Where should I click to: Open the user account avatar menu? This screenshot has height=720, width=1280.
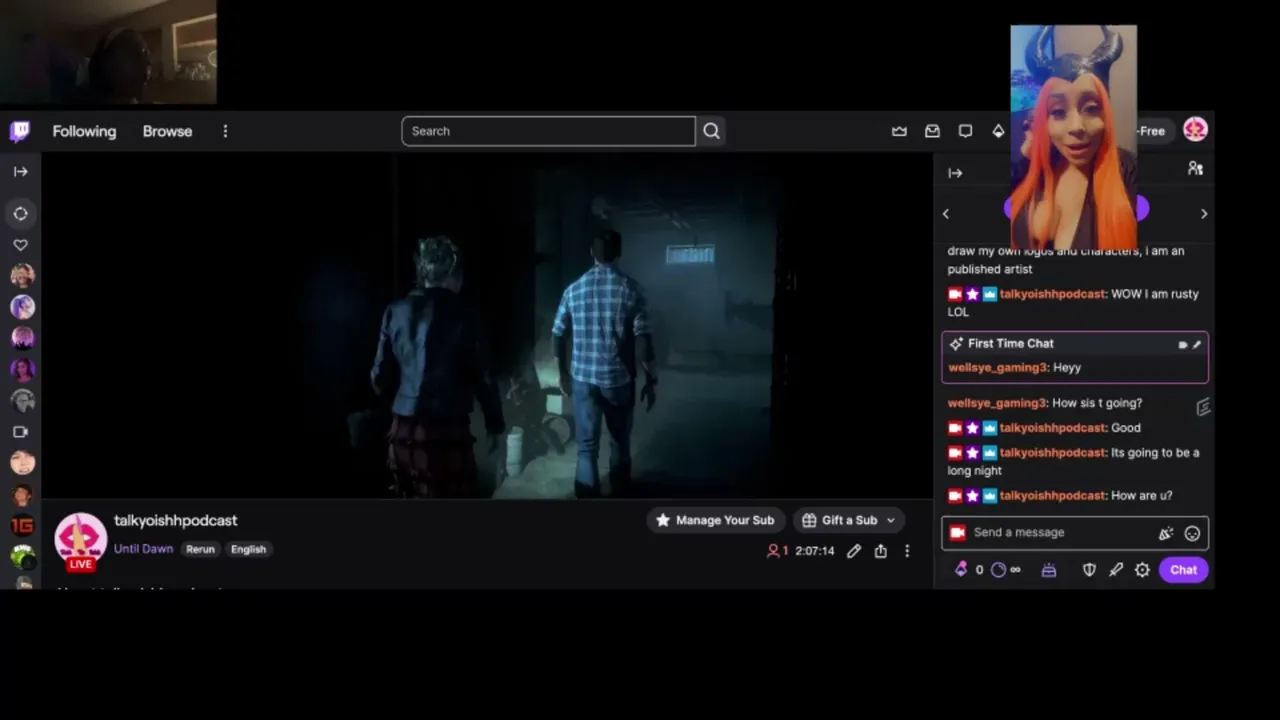[1195, 130]
